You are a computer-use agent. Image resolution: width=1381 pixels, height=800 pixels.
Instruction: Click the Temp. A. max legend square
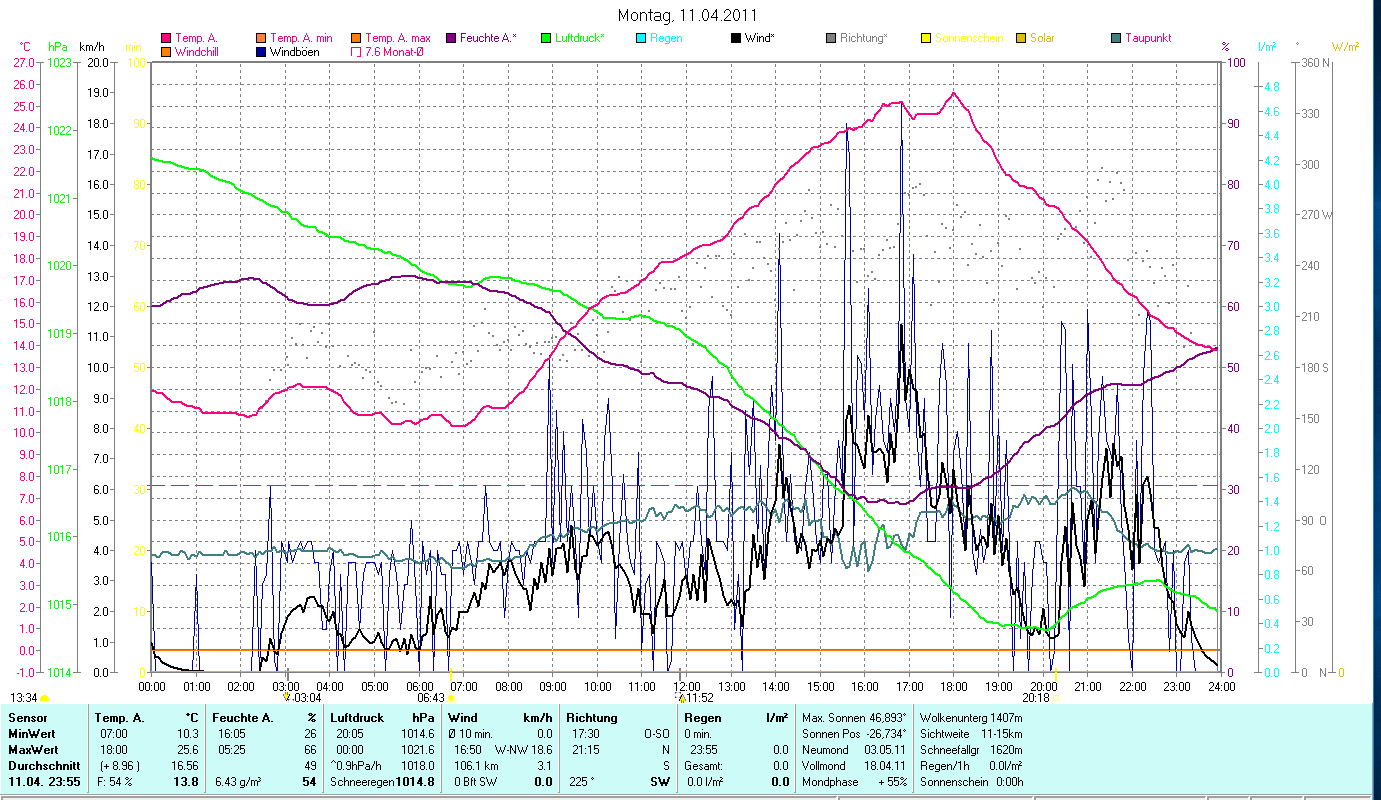tap(356, 38)
